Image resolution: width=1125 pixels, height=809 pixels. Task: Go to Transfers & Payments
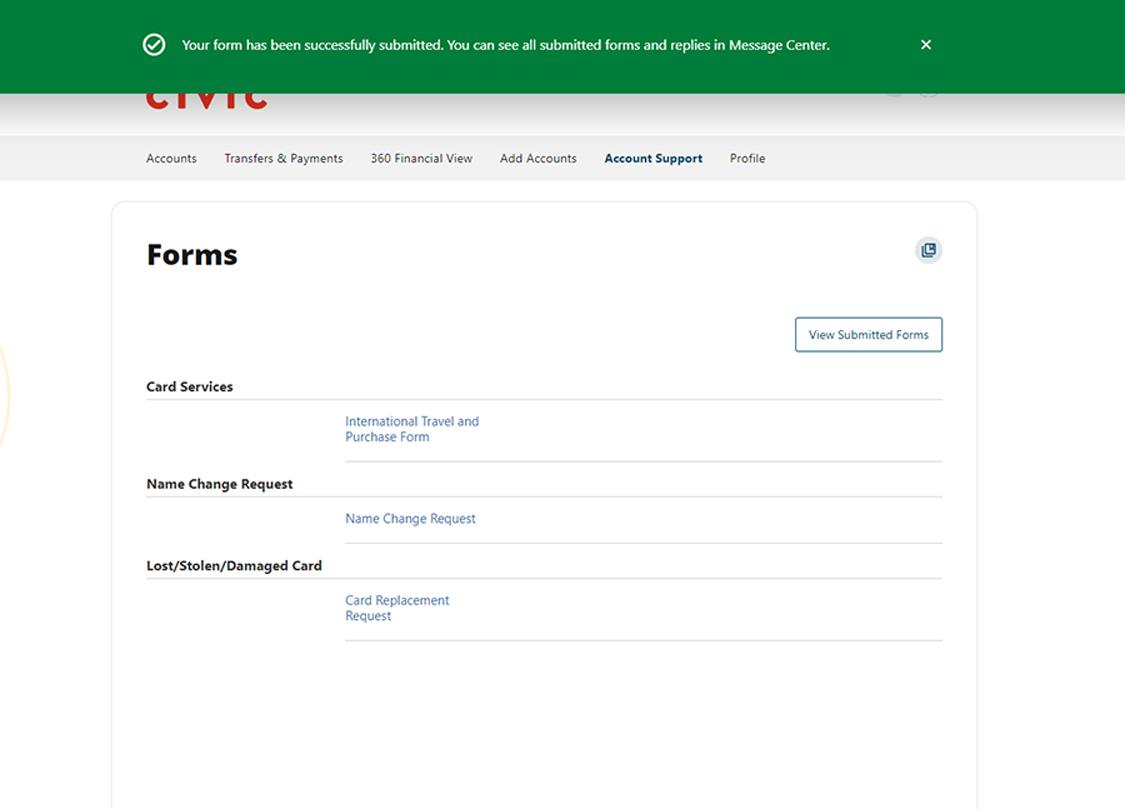point(283,159)
